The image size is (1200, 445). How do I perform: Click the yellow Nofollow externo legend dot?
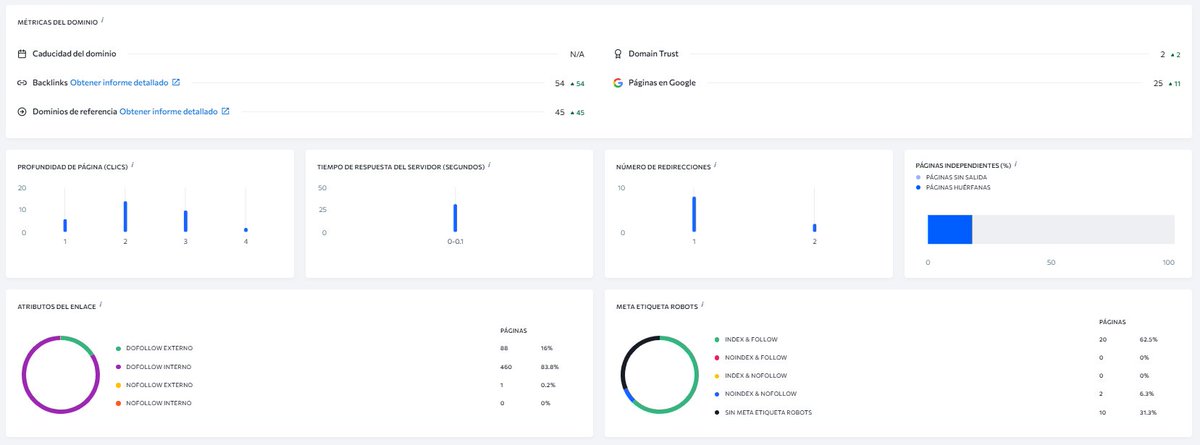(119, 385)
